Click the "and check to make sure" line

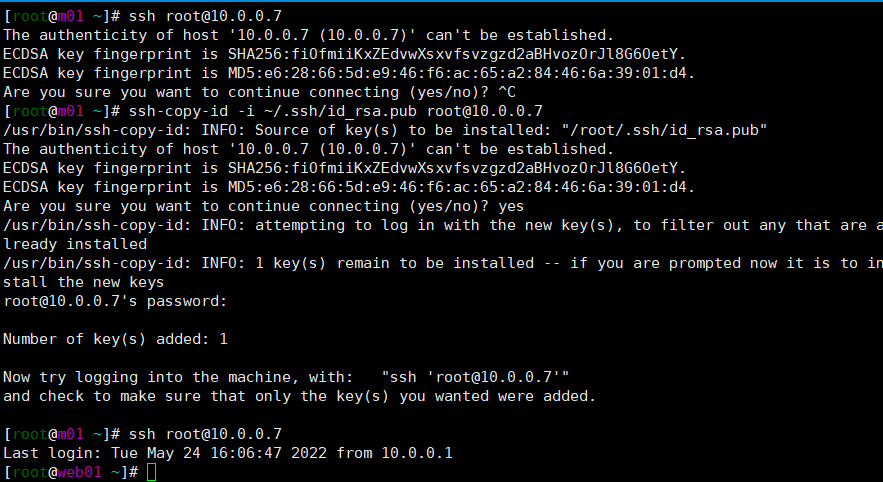click(299, 396)
